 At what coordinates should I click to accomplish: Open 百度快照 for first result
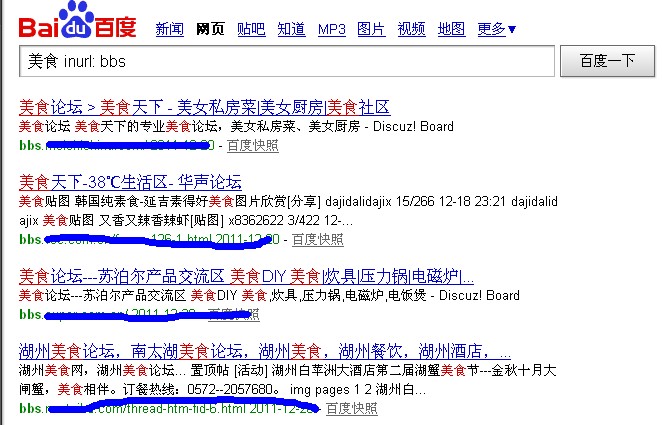click(253, 146)
